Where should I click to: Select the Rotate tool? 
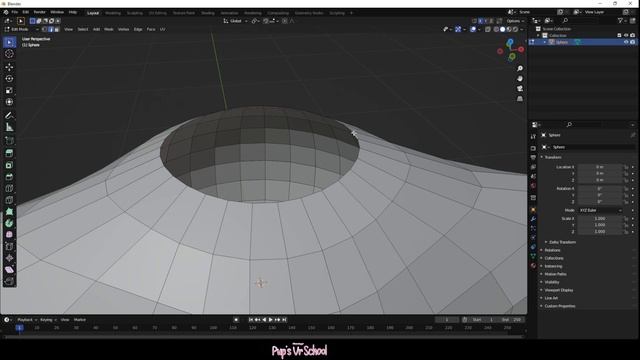pos(9,78)
